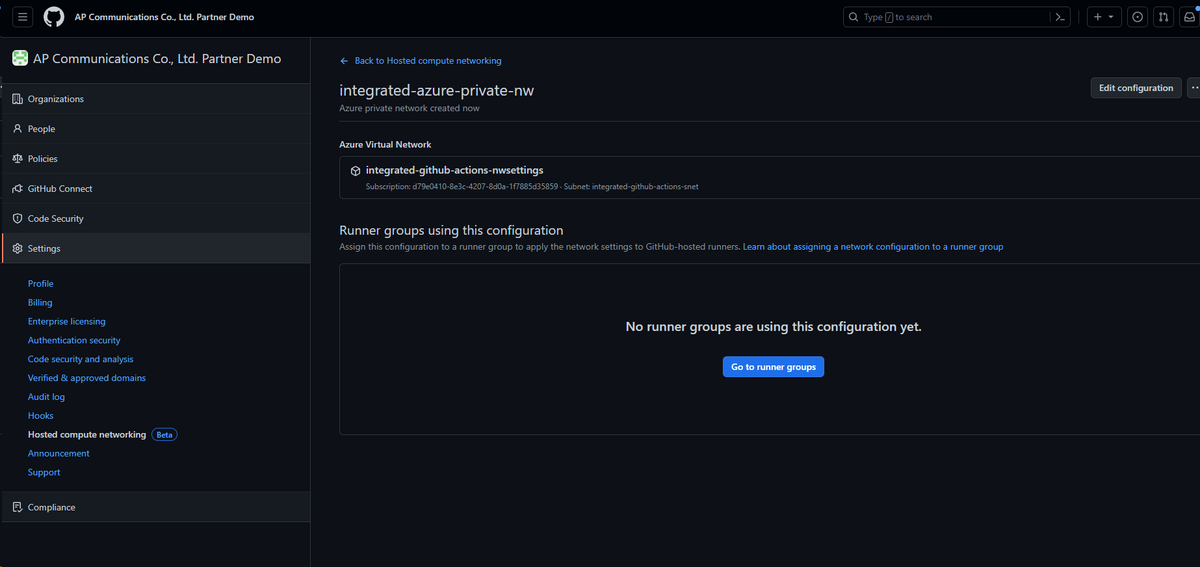The width and height of the screenshot is (1200, 567).
Task: Click the Settings gear icon
Action: (17, 249)
